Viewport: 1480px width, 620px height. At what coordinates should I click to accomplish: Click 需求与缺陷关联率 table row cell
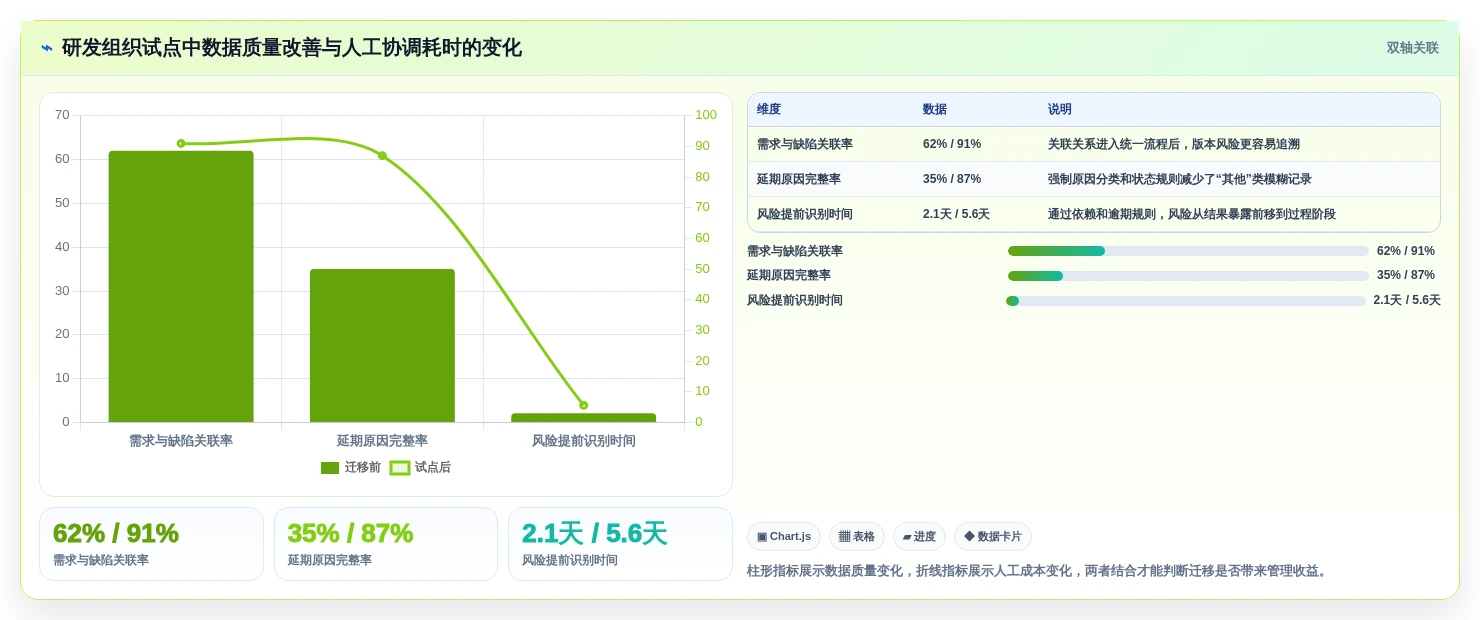805,144
